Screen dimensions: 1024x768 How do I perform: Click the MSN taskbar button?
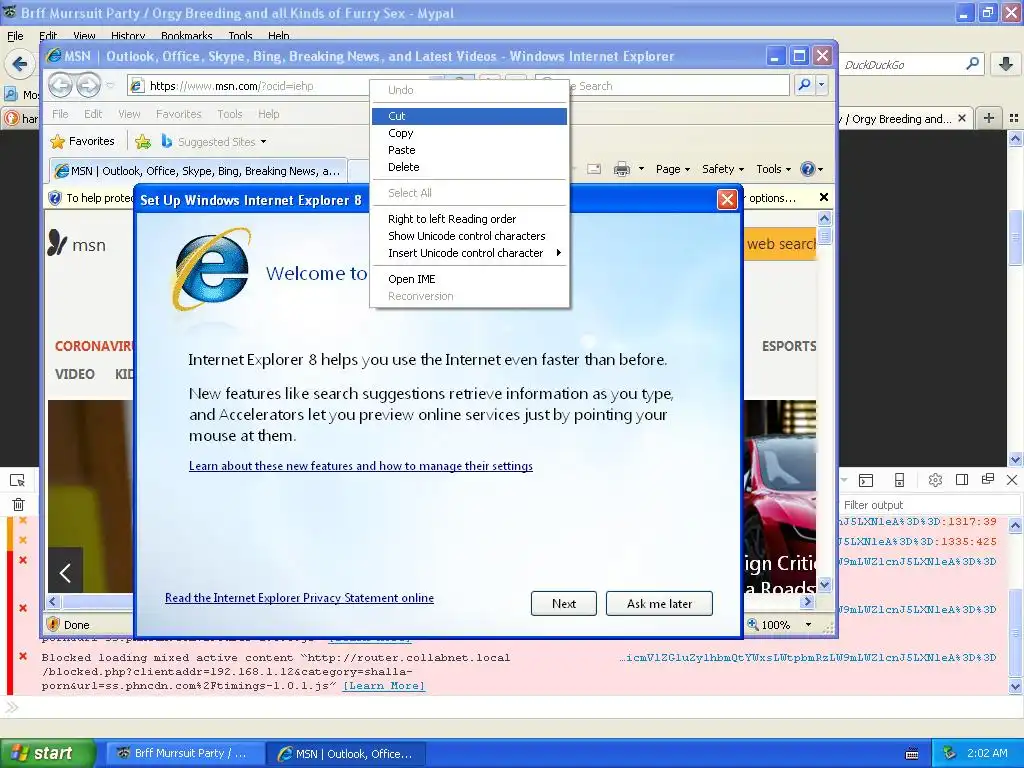(x=347, y=753)
